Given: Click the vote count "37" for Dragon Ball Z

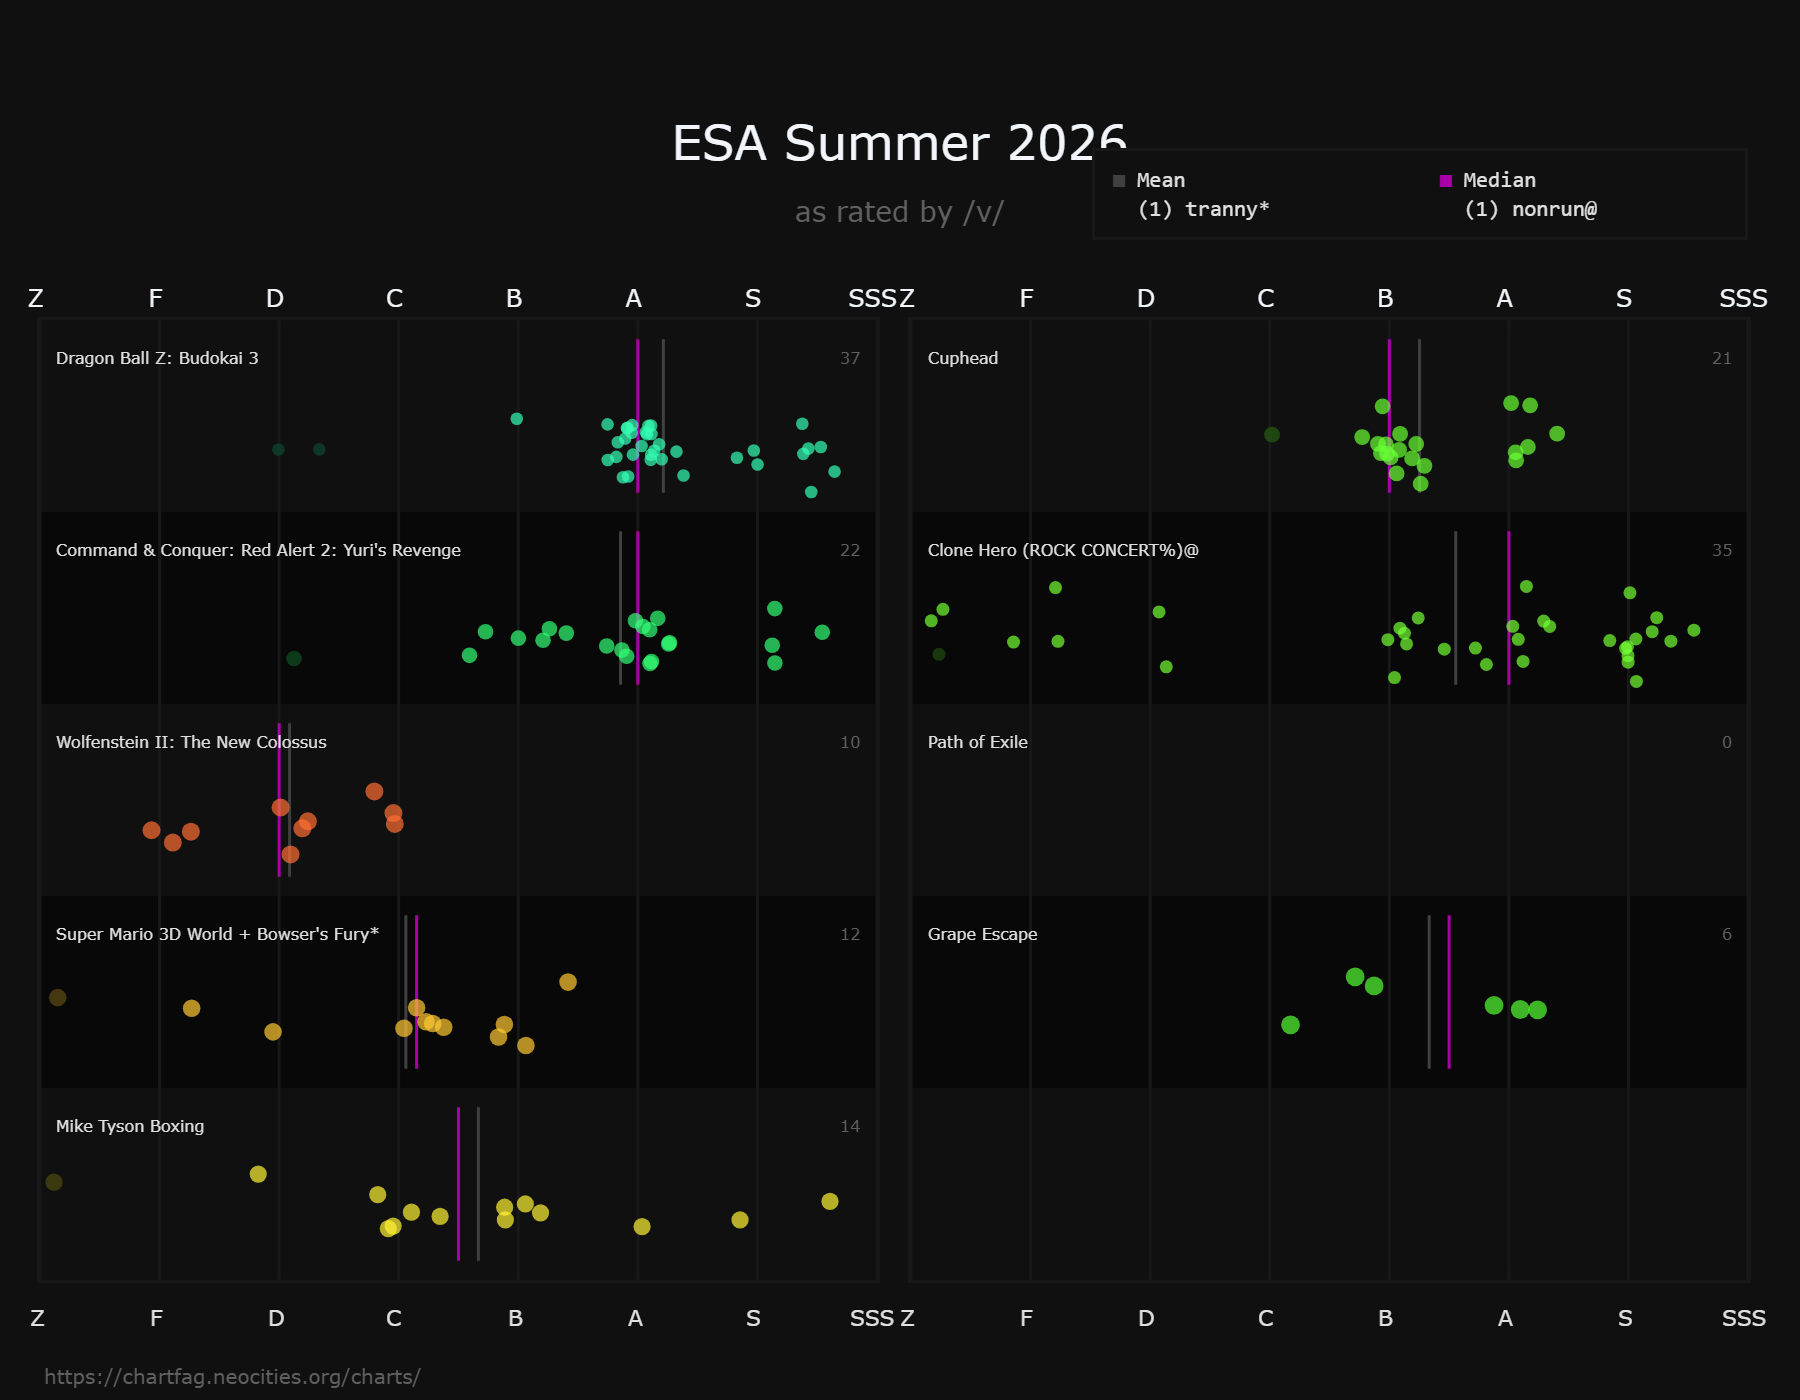Looking at the screenshot, I should pos(850,358).
